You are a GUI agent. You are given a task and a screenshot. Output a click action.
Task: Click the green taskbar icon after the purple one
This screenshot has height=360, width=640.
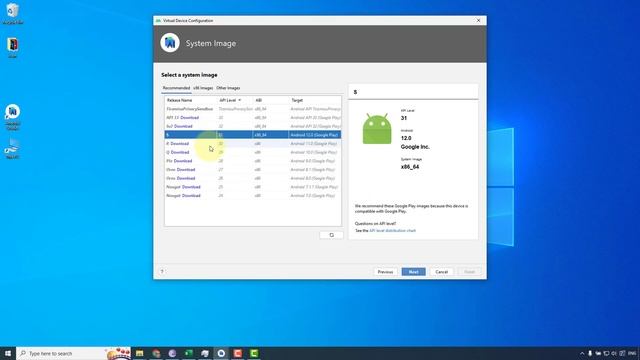click(x=189, y=353)
